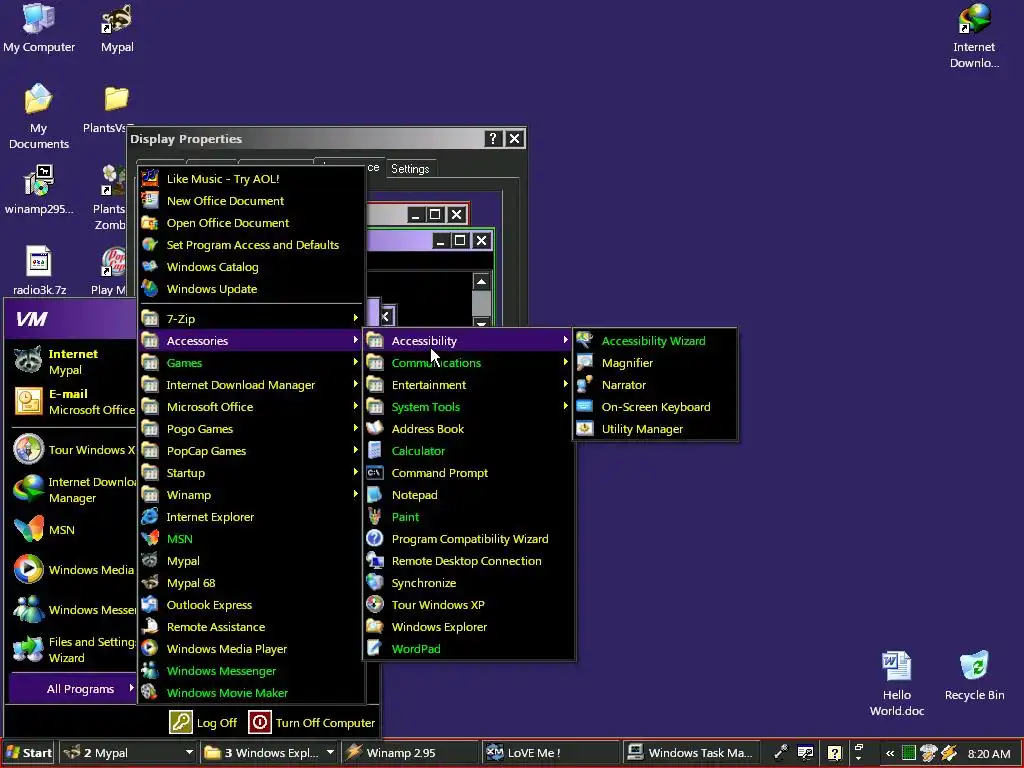Switch to Settings tab in Display Properties
This screenshot has width=1024, height=768.
(410, 168)
